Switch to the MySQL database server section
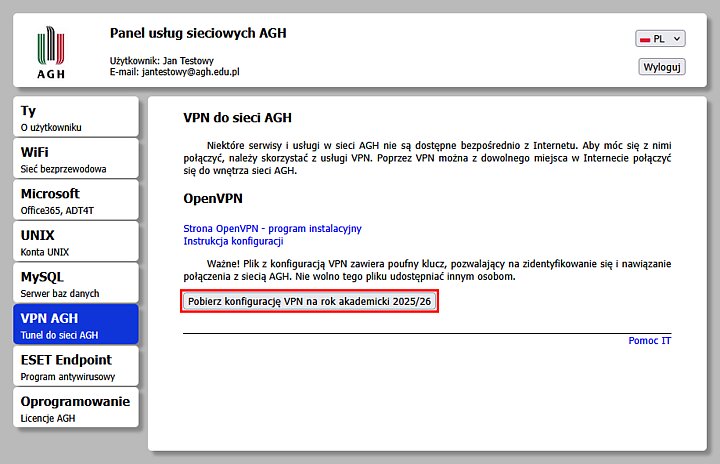The height and width of the screenshot is (464, 720). pos(76,282)
